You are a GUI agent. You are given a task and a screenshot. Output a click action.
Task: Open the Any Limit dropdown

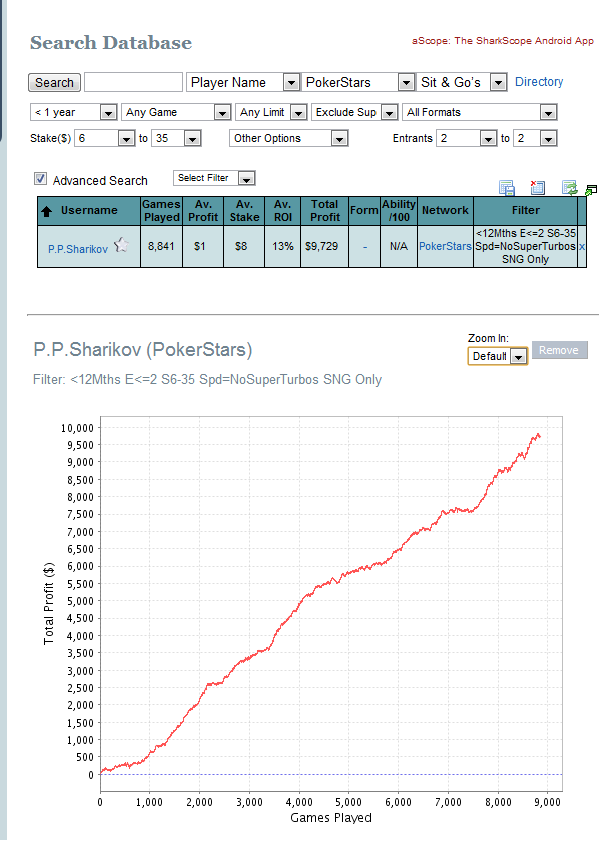(x=271, y=112)
